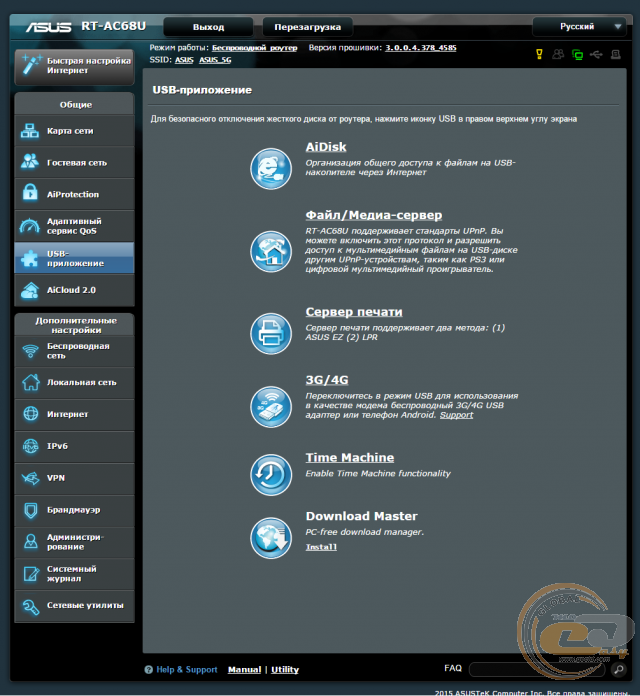Open the Русский language dropdown
640x696 pixels.
tap(579, 27)
